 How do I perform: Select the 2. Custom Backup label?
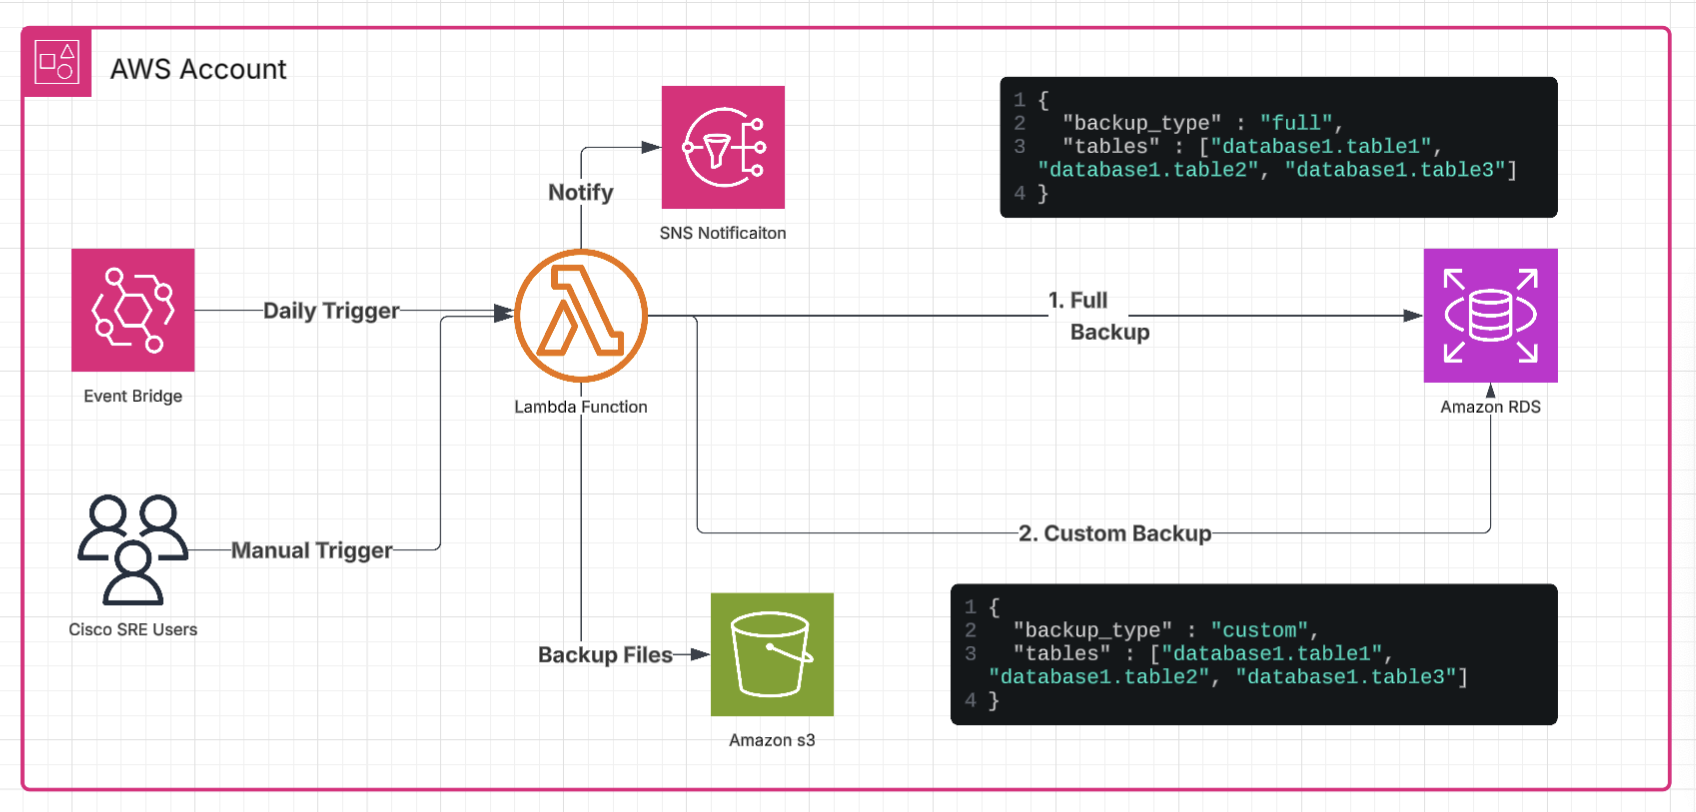(x=1115, y=534)
